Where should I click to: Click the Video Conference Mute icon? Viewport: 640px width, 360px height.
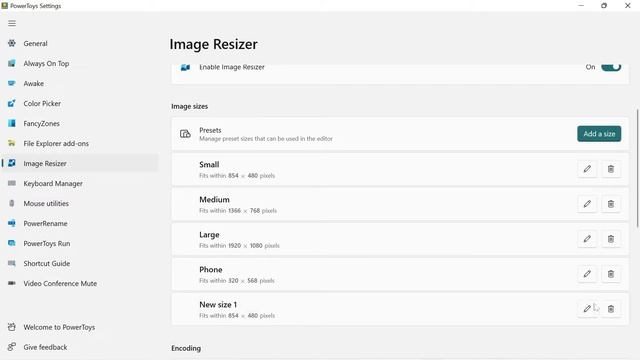point(12,283)
